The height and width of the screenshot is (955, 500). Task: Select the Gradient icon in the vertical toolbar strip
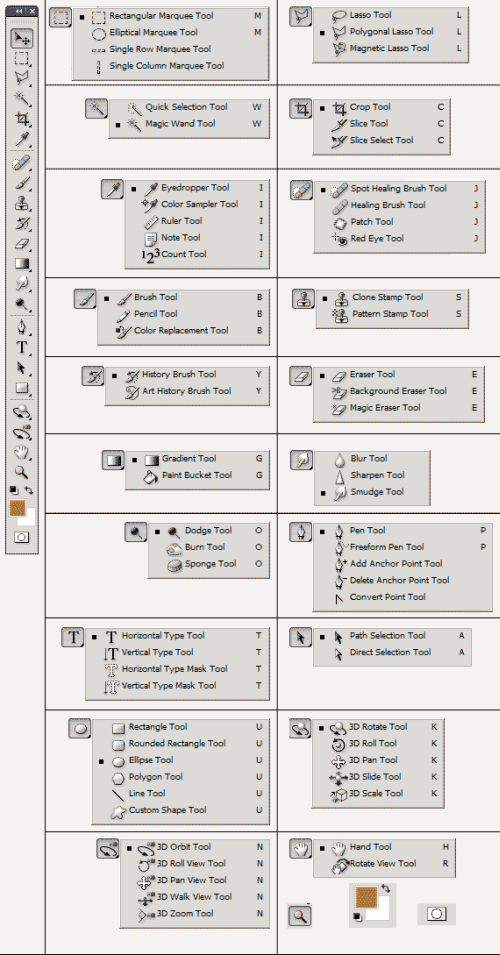22,264
